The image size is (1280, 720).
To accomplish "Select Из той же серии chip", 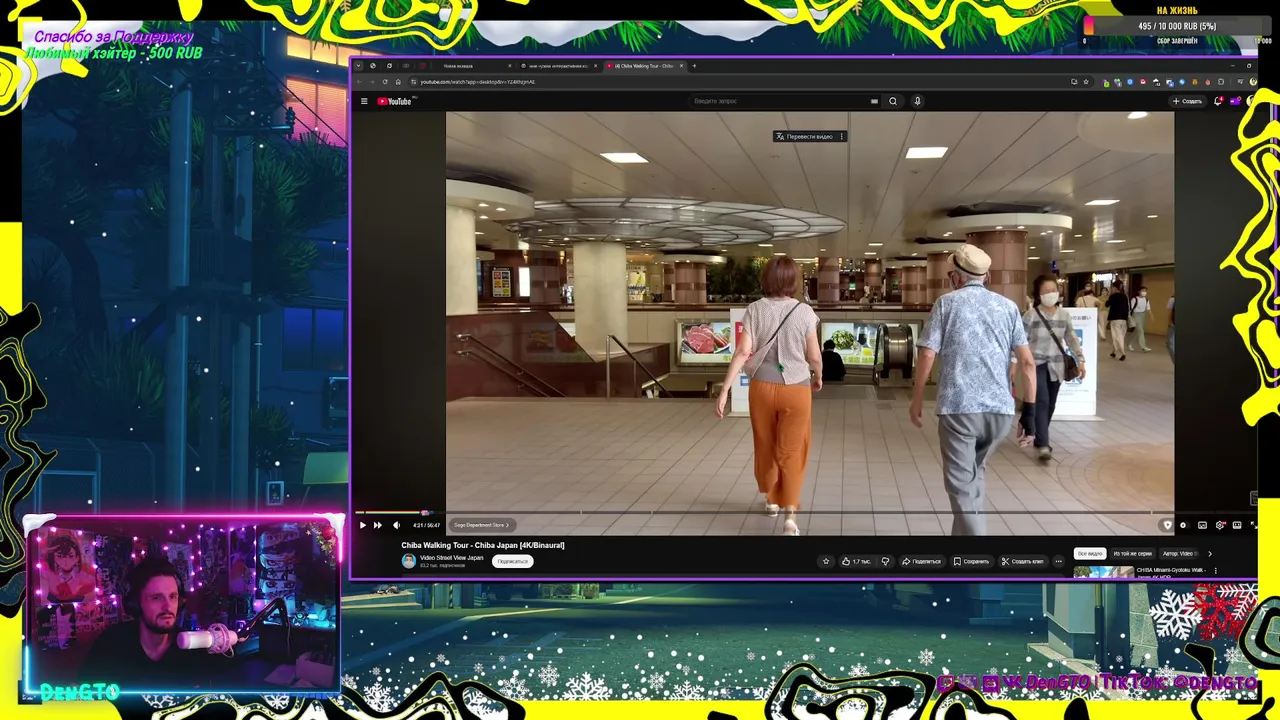I will click(1133, 553).
